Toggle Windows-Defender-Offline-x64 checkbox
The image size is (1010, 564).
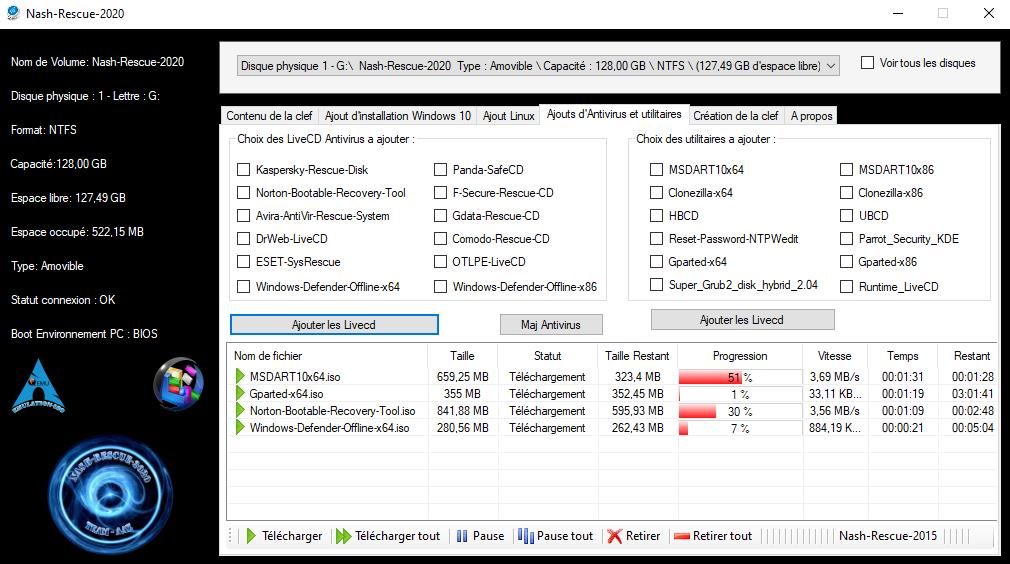pos(243,287)
